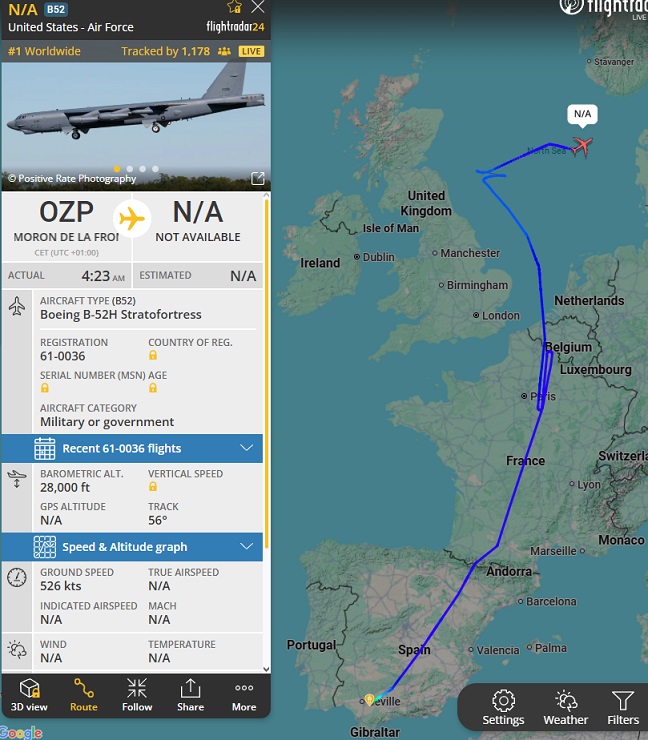Click the Positive Rate Photography credit
Screen dimensions: 648x740
pos(71,179)
